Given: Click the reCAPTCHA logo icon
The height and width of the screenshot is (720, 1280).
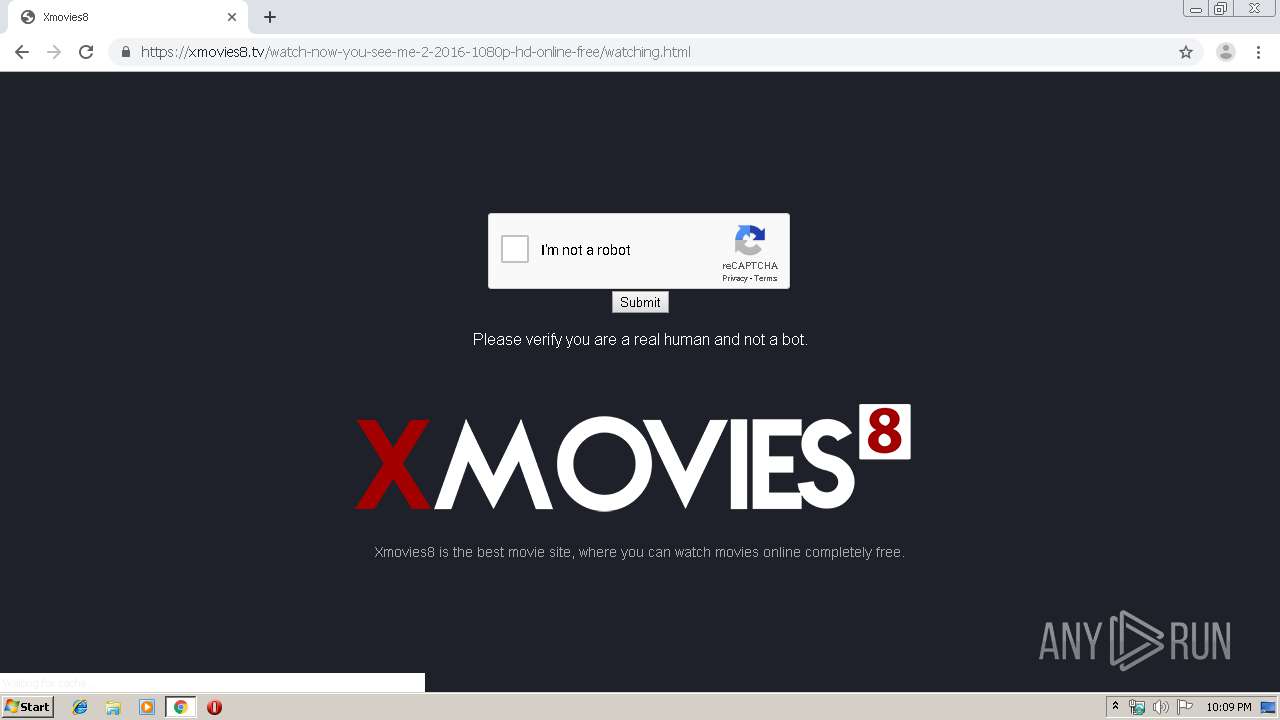Looking at the screenshot, I should pyautogui.click(x=750, y=241).
